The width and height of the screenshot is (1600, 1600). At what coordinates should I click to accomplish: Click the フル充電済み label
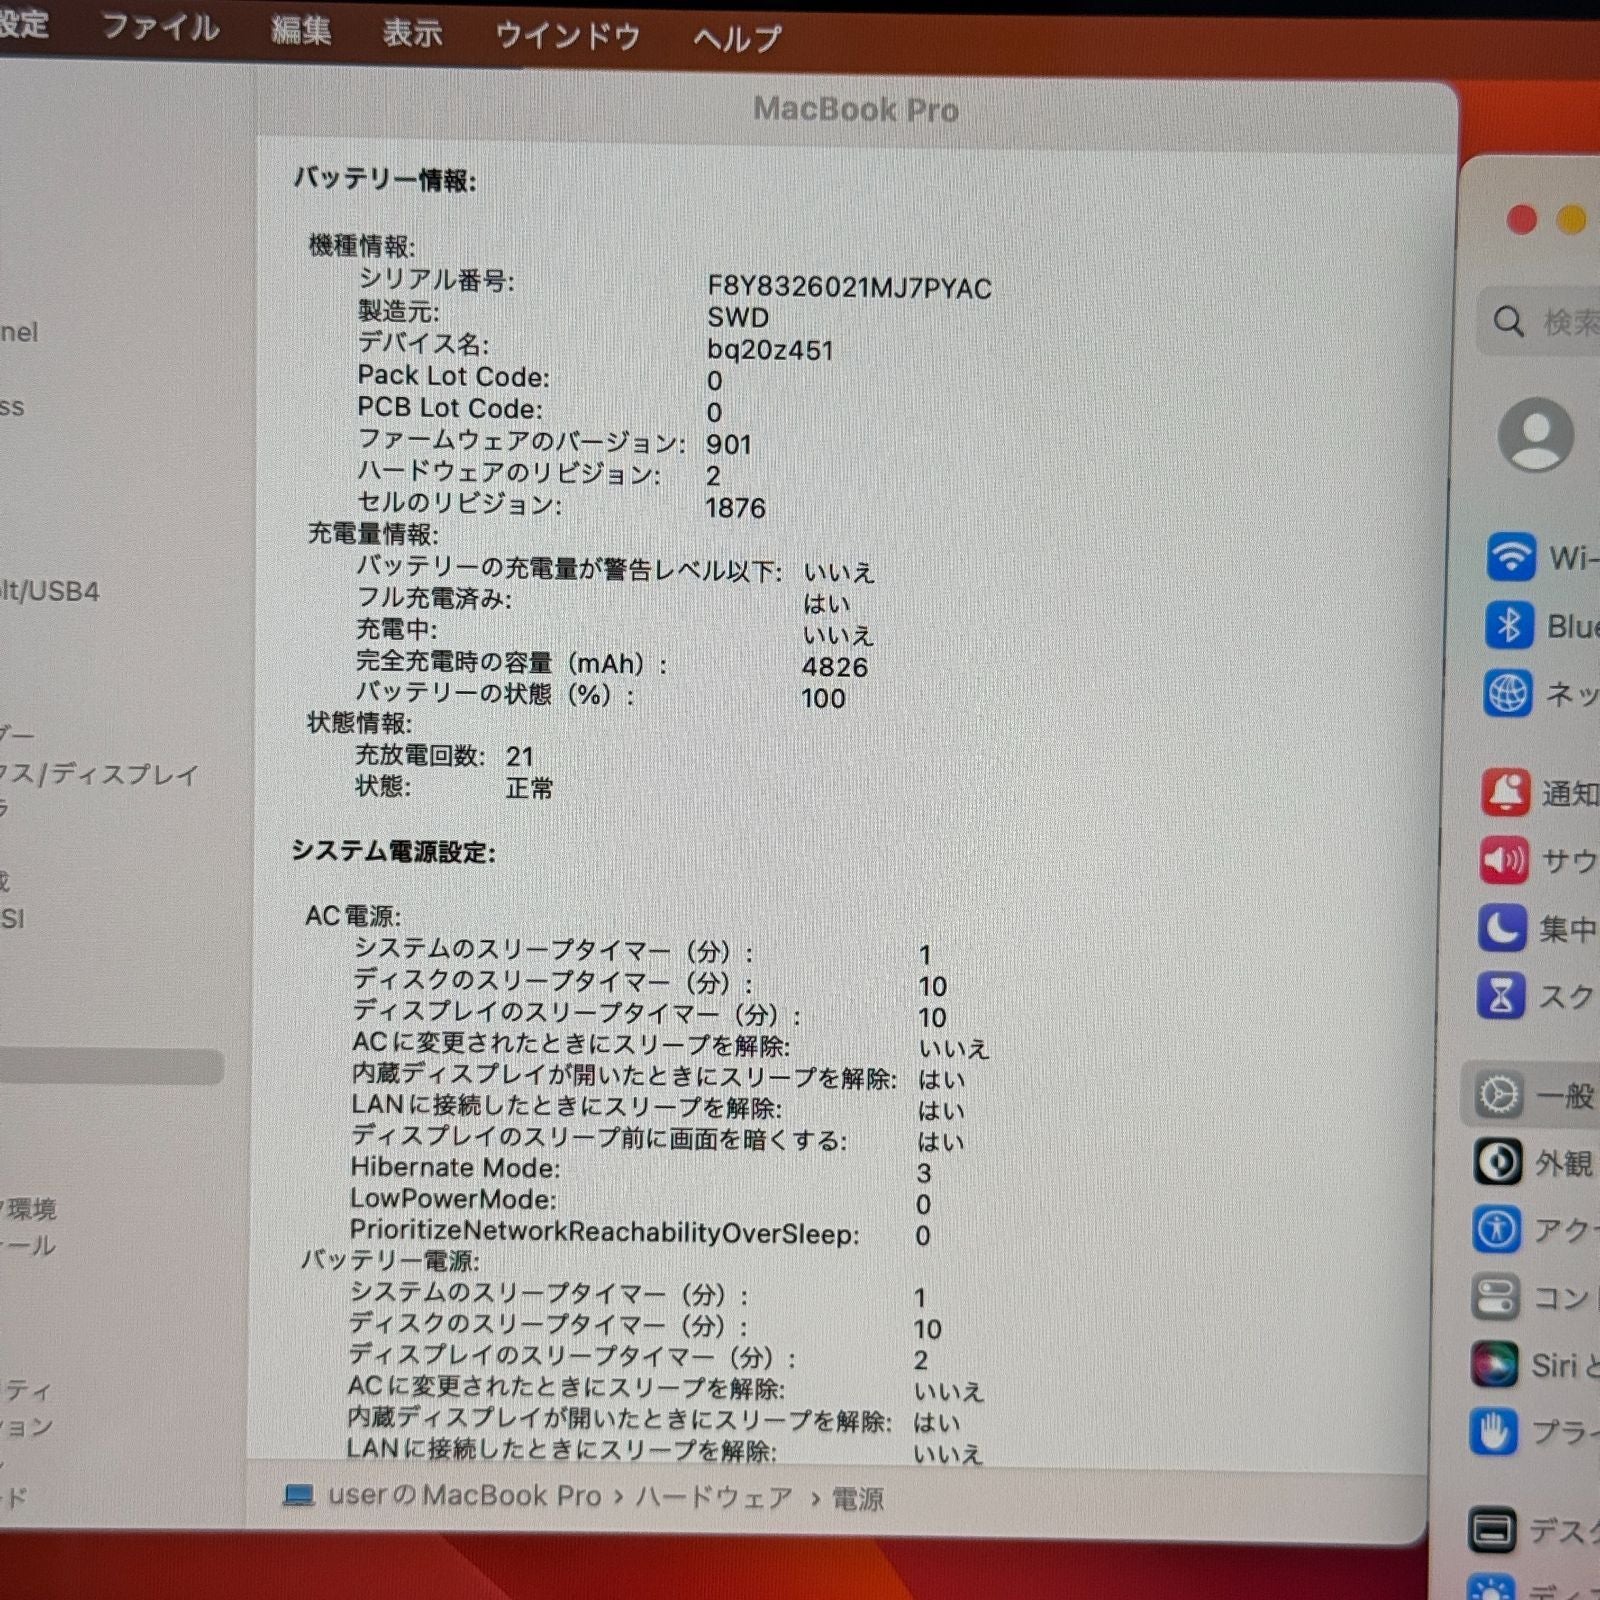click(x=434, y=598)
